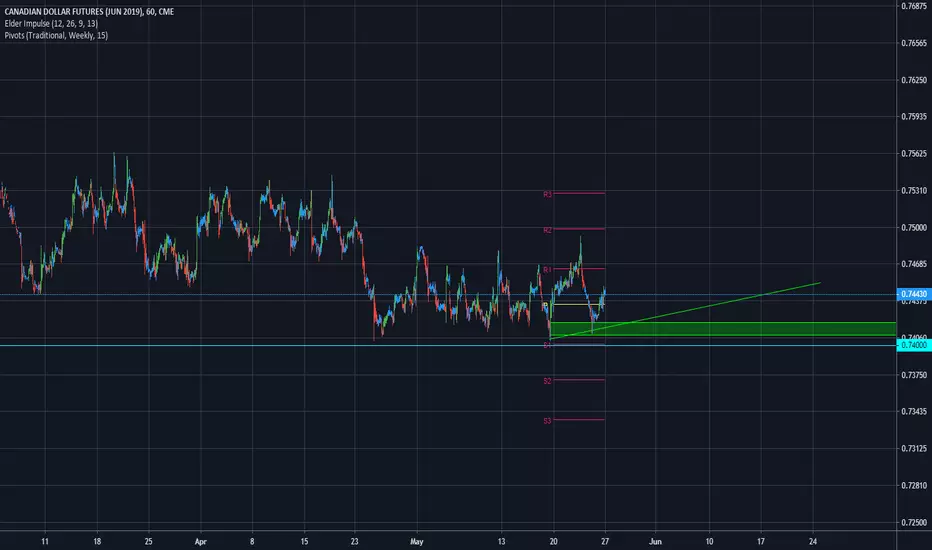Click date 23 on the time axis
Image resolution: width=932 pixels, height=550 pixels.
(355, 542)
